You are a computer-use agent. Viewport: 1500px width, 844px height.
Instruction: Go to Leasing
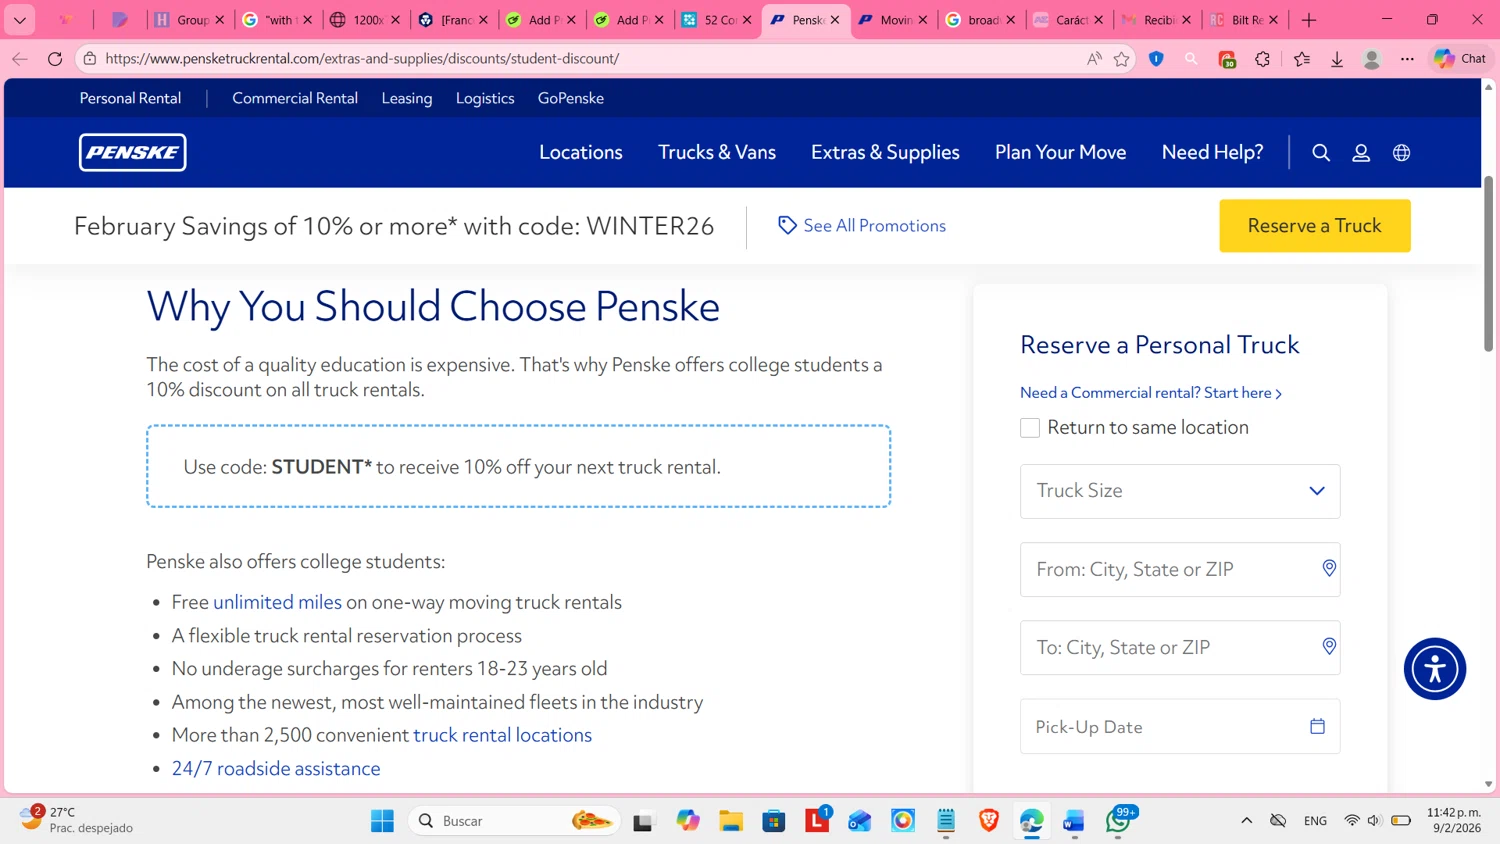pyautogui.click(x=407, y=98)
